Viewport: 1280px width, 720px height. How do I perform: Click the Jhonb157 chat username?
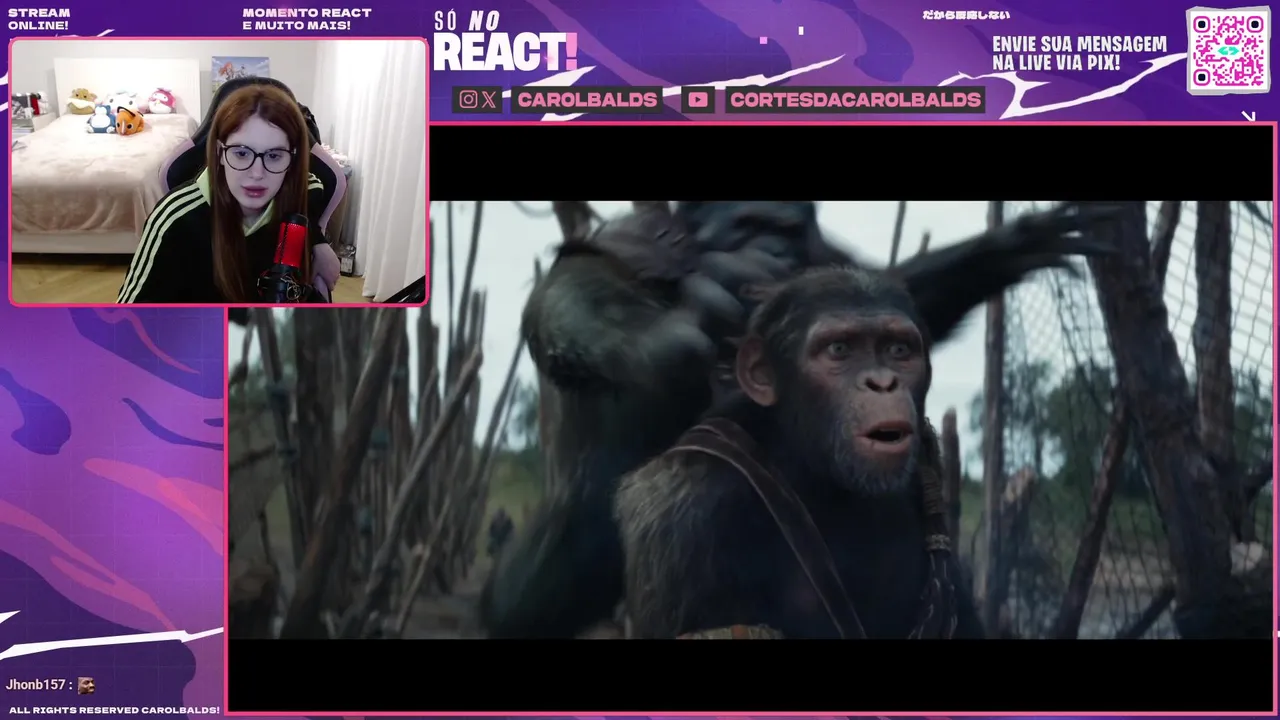point(35,685)
